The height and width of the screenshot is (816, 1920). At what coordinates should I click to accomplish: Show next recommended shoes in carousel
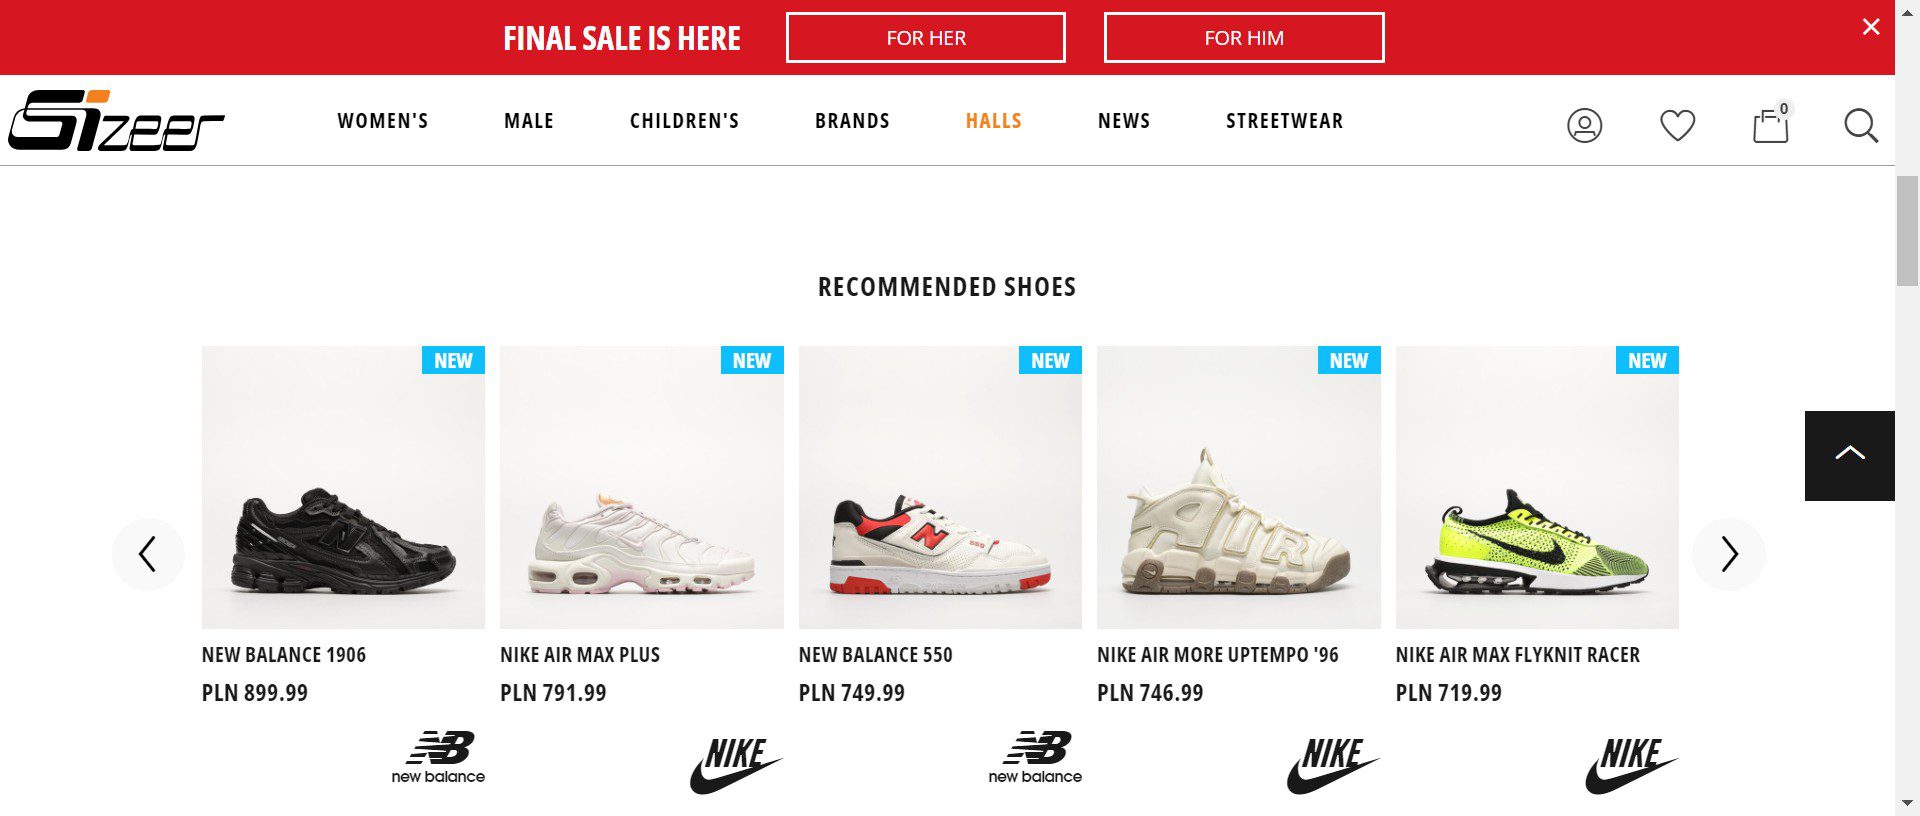coord(1729,554)
